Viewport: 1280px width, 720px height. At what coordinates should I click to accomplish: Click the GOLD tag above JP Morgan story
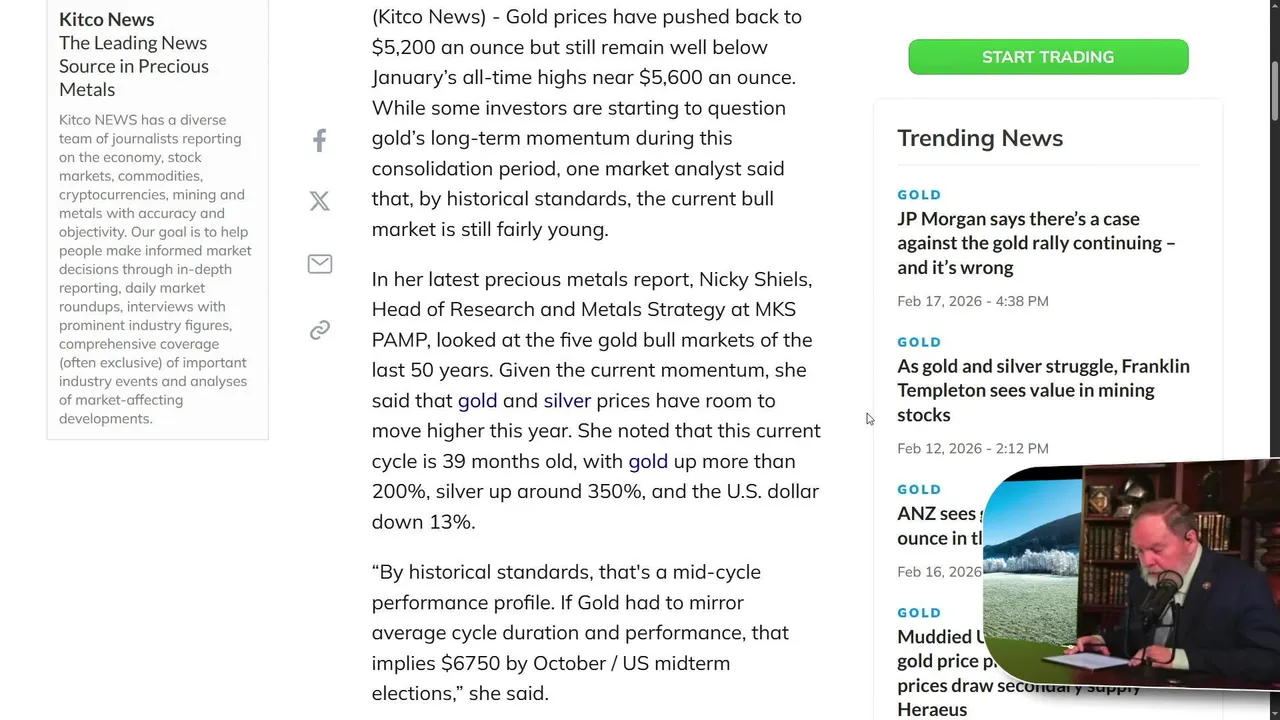919,195
